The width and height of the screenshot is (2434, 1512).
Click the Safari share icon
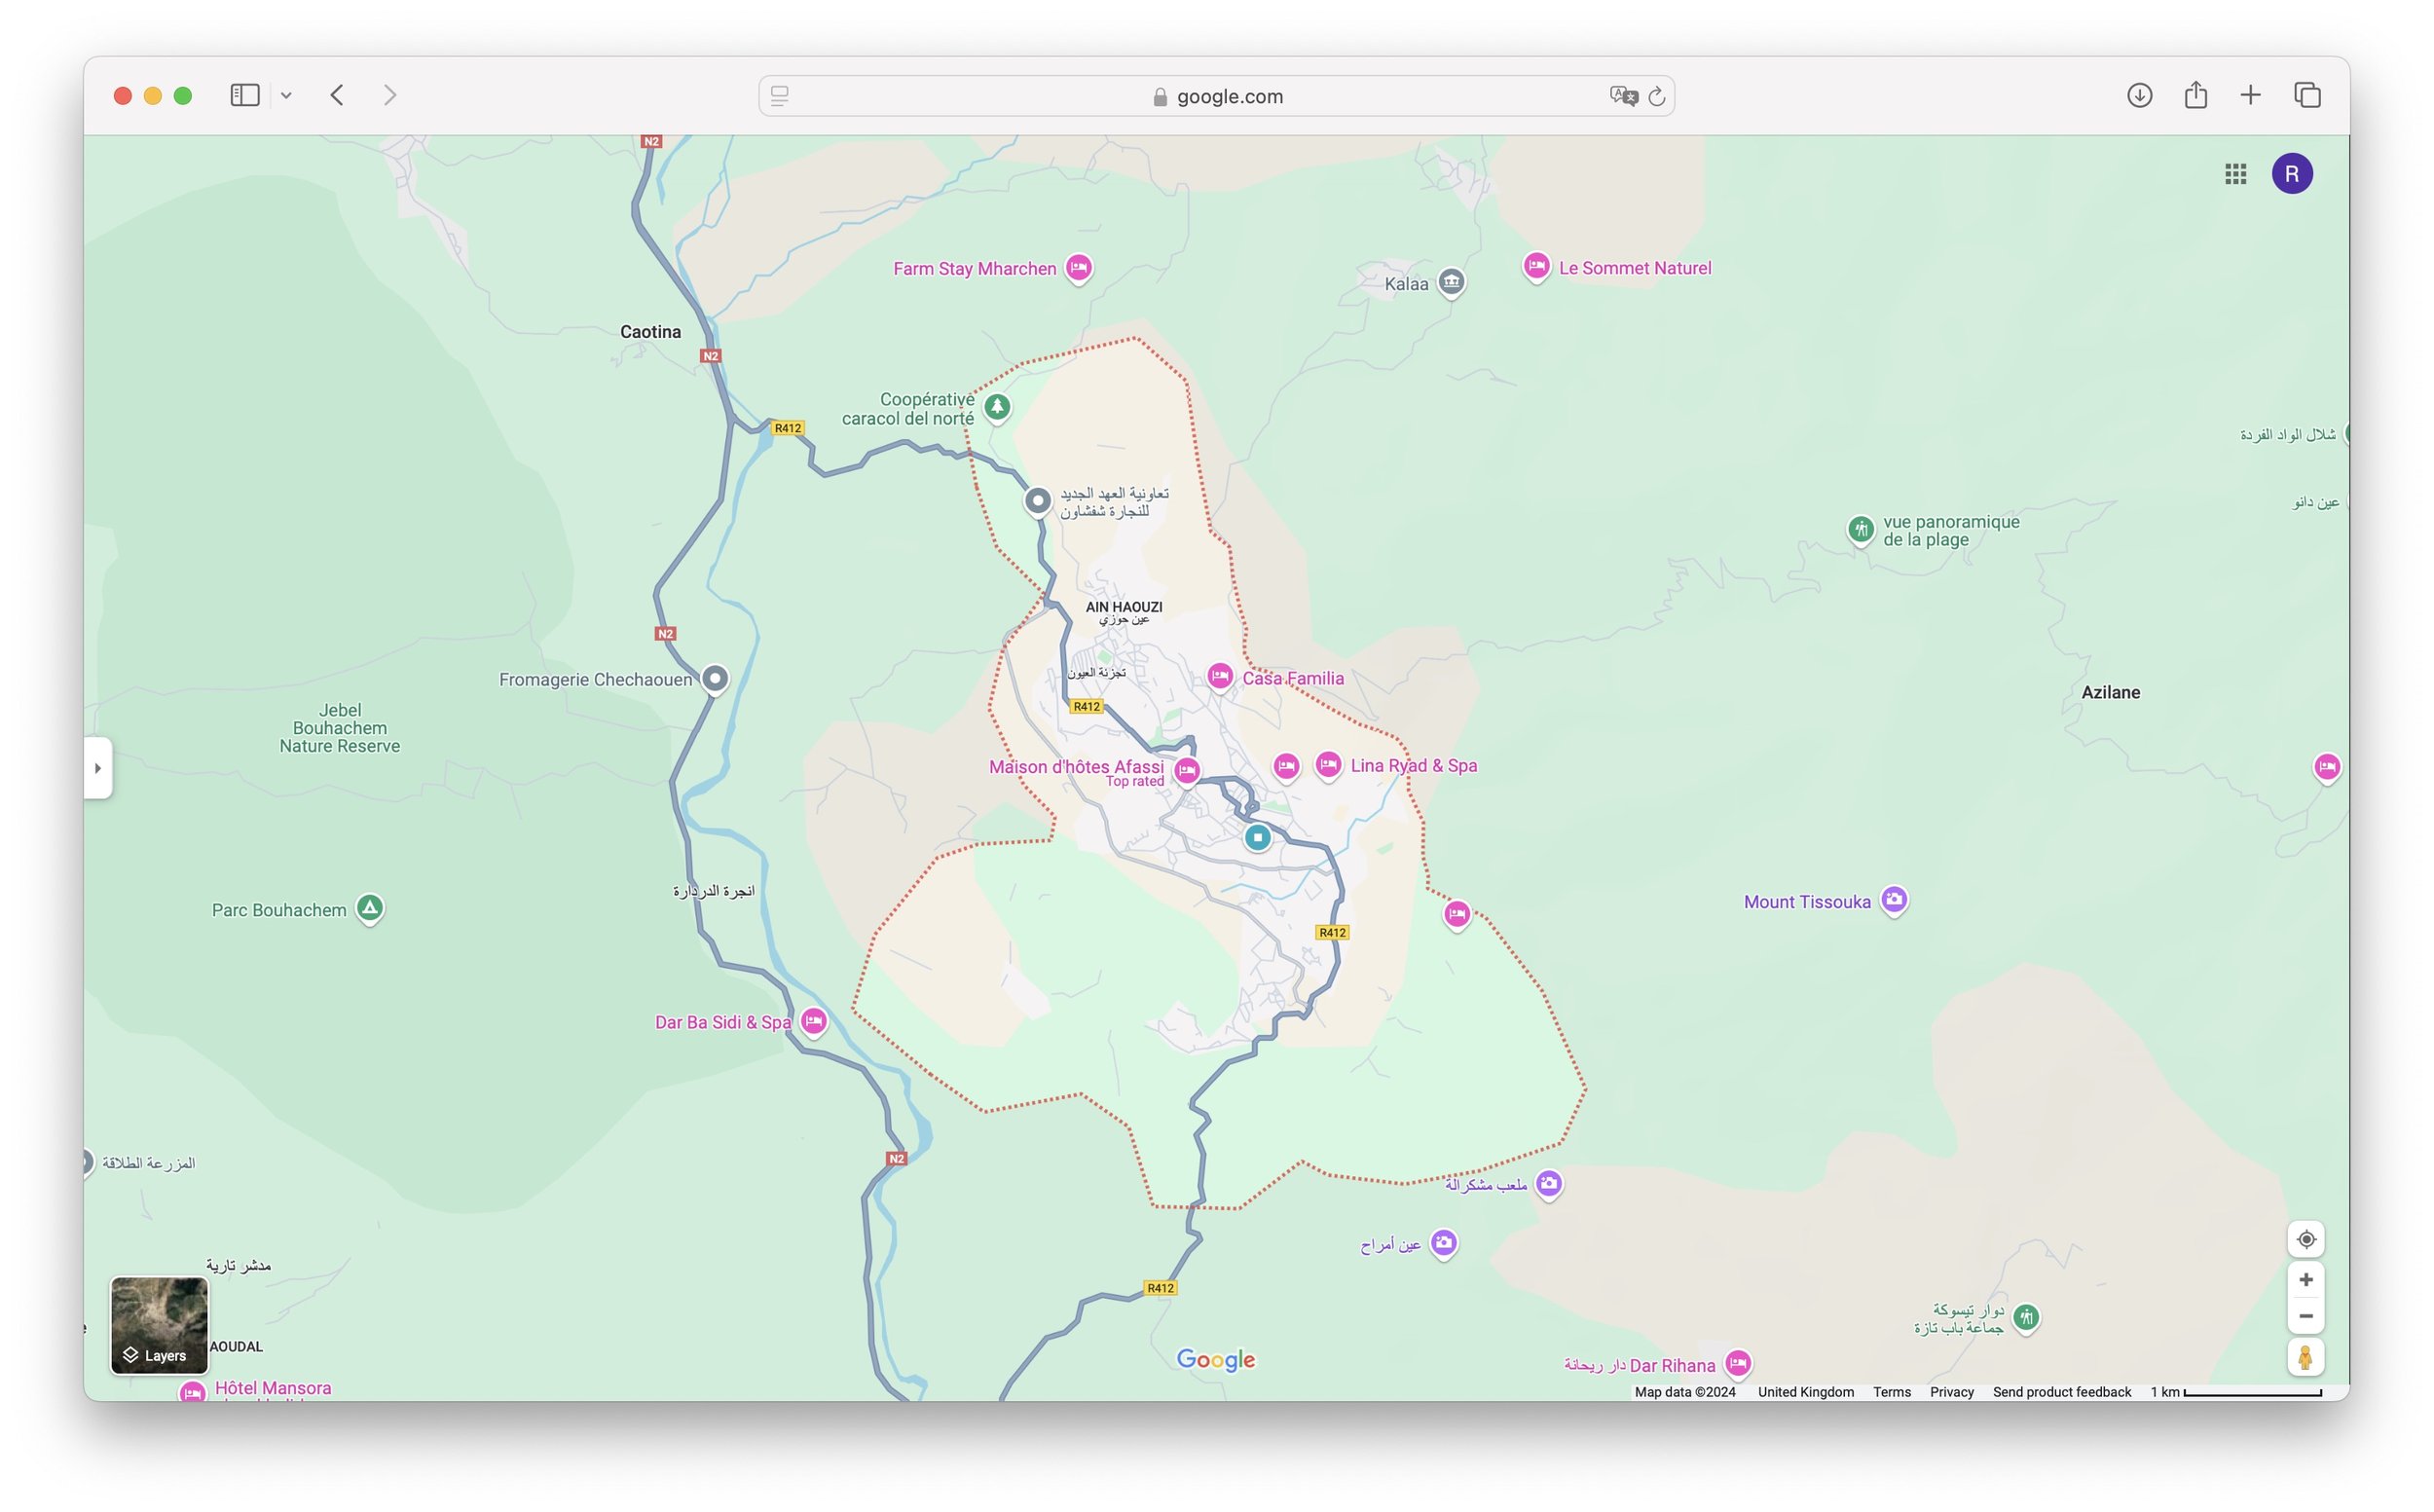click(2195, 96)
